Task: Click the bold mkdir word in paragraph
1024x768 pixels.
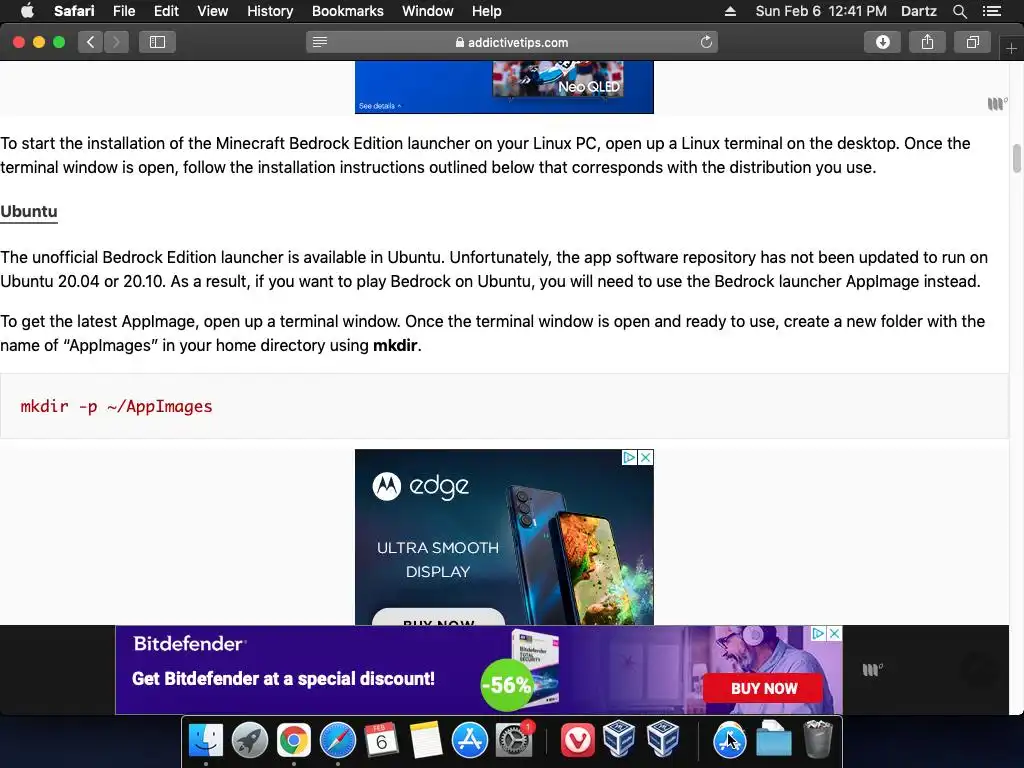Action: point(395,345)
